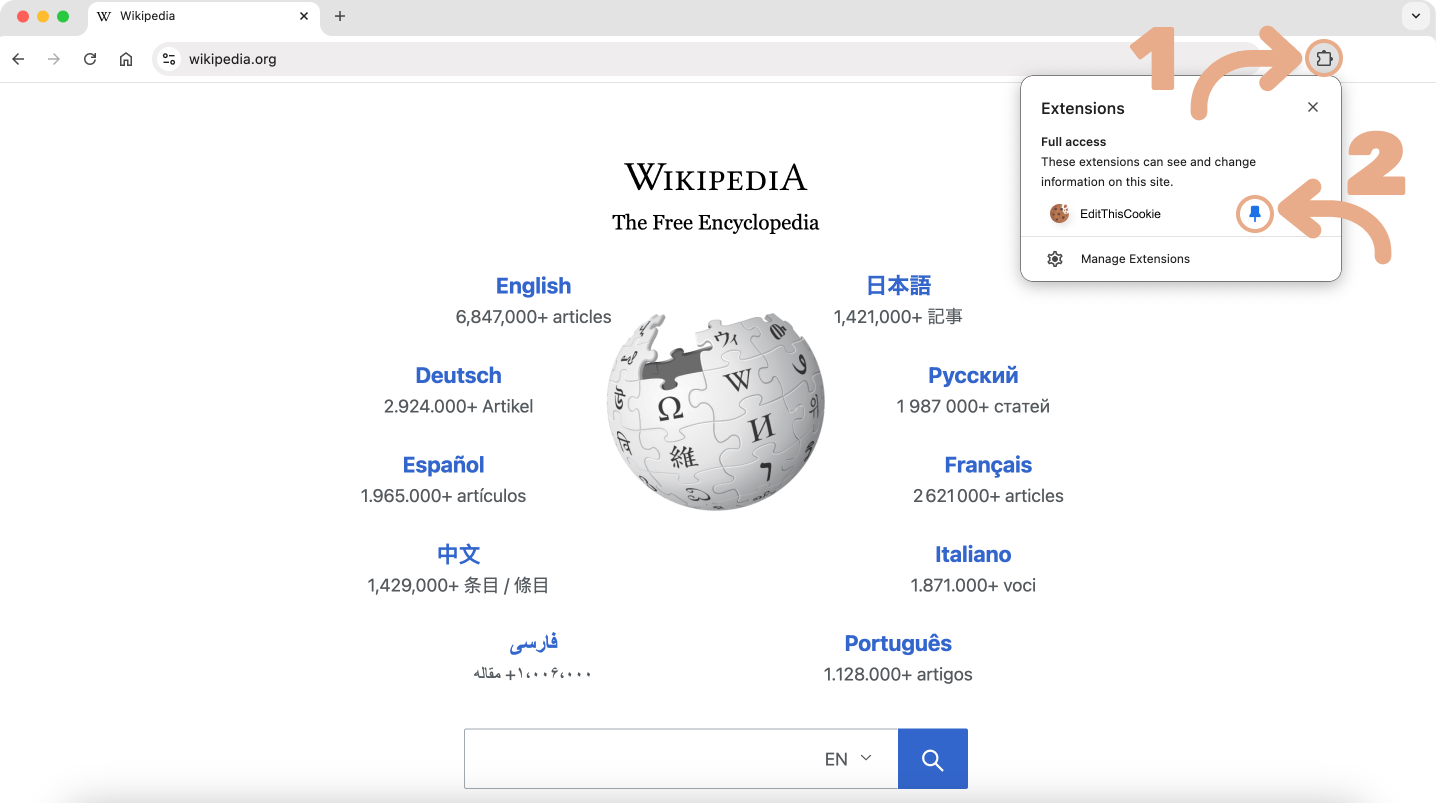Open the Deutsch Wikipedia link
The height and width of the screenshot is (803, 1436).
coord(458,376)
